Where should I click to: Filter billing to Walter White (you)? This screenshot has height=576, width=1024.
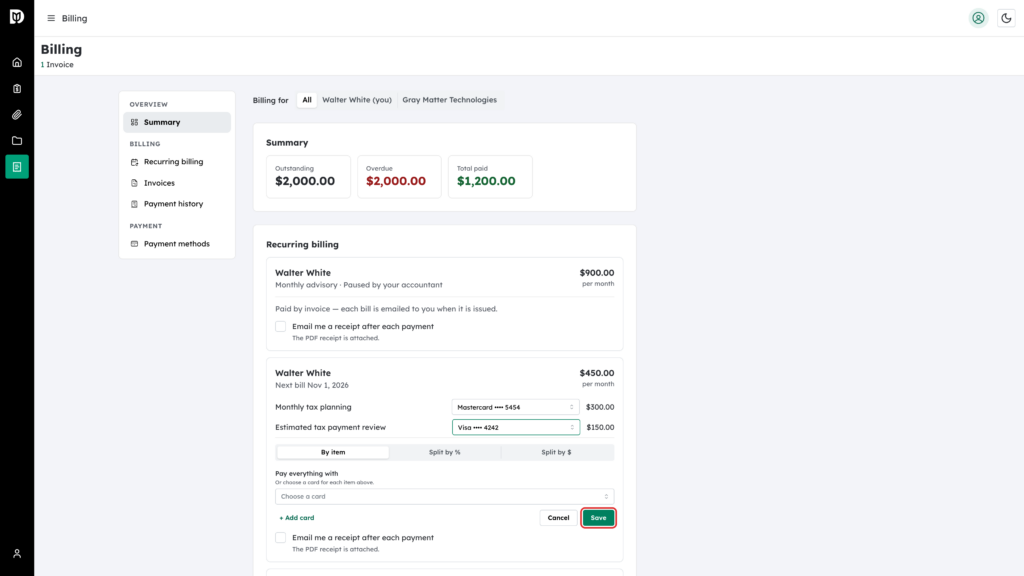coord(357,100)
